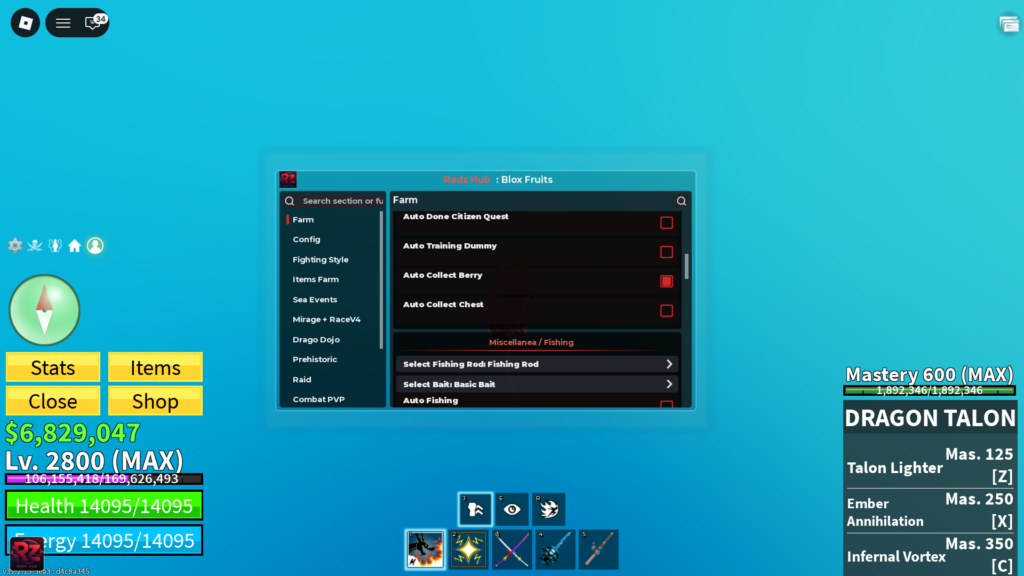The height and width of the screenshot is (576, 1024).
Task: Click the section list scrollbar
Action: click(381, 280)
